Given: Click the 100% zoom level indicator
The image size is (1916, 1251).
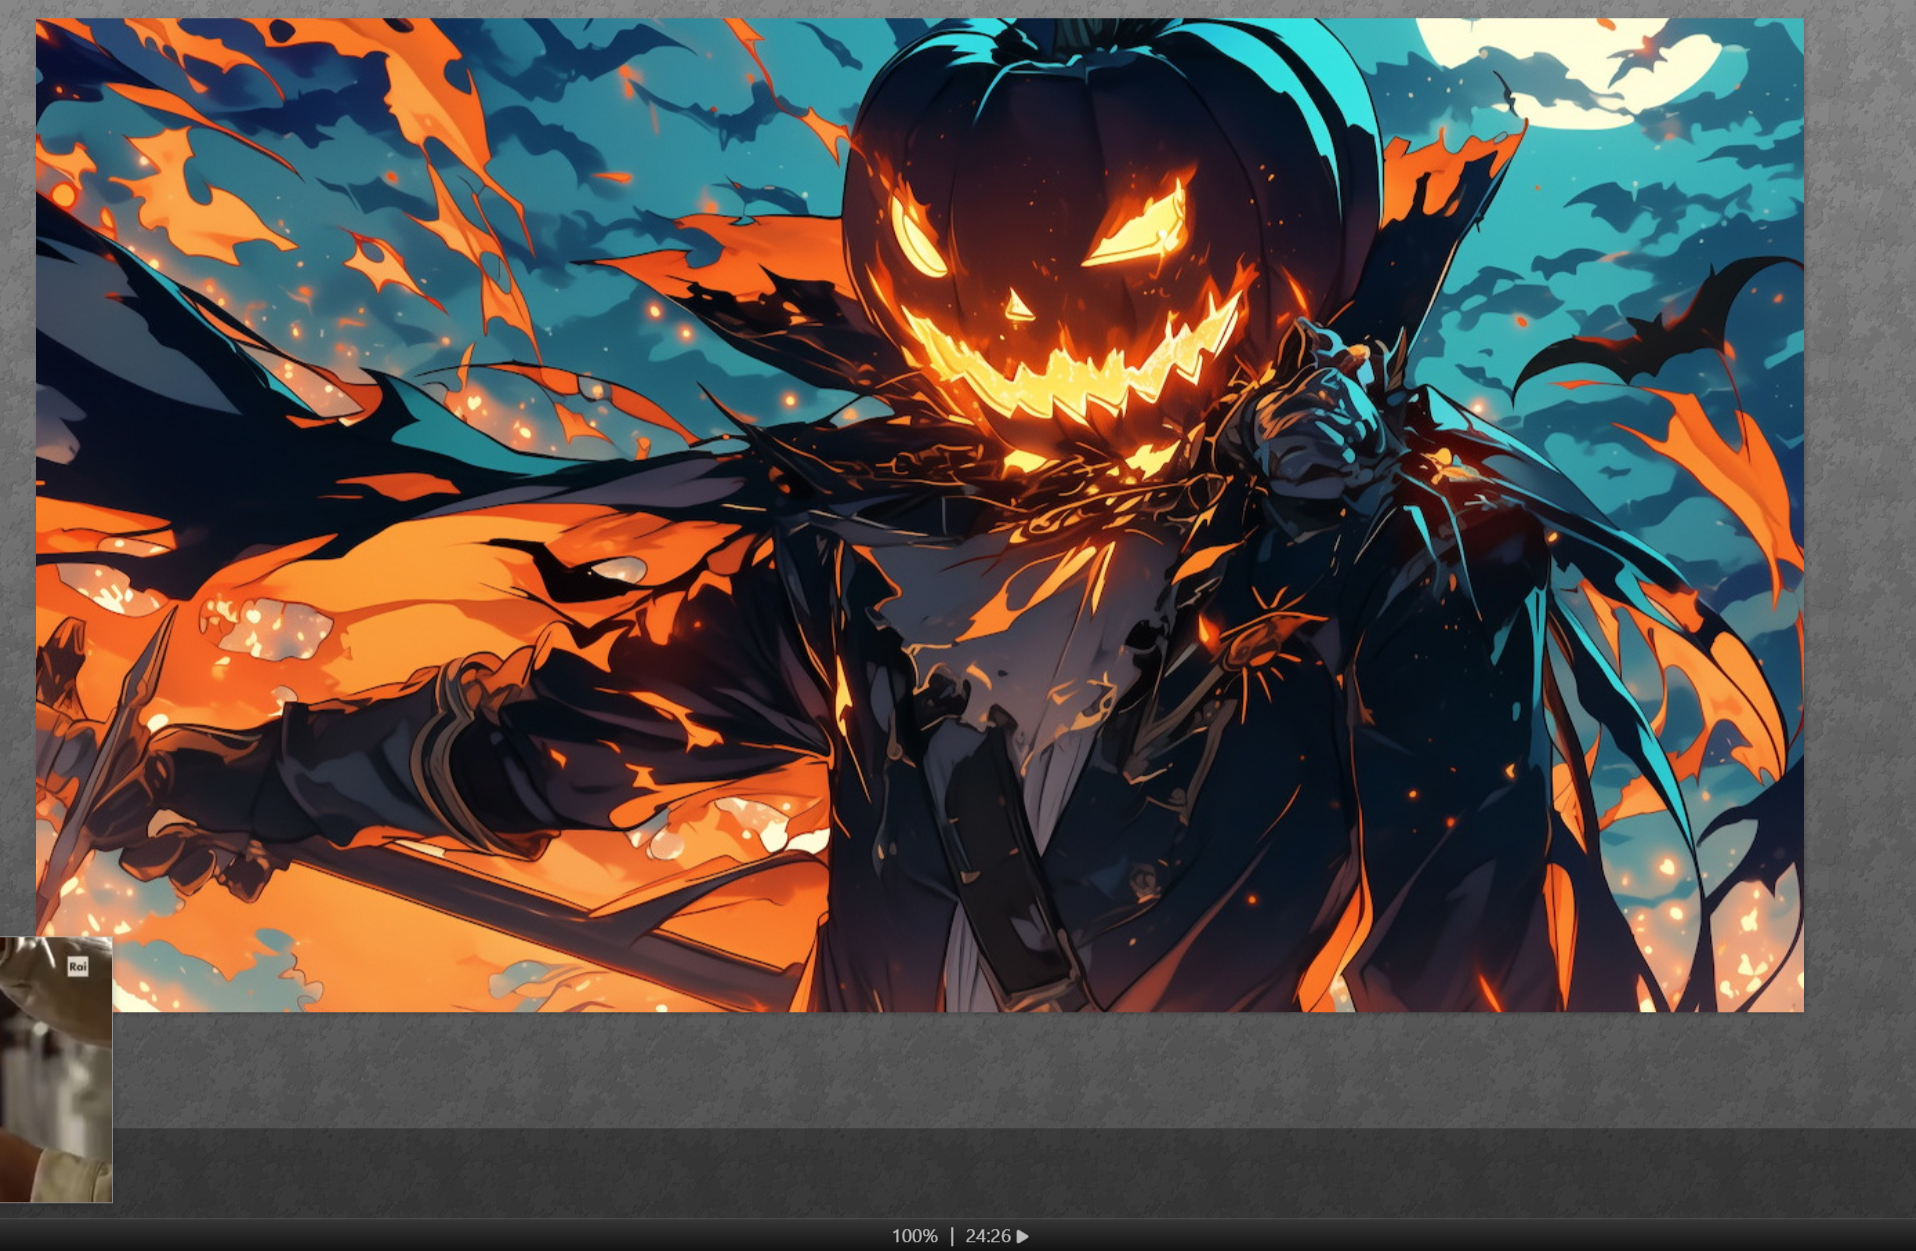Looking at the screenshot, I should click(x=914, y=1237).
